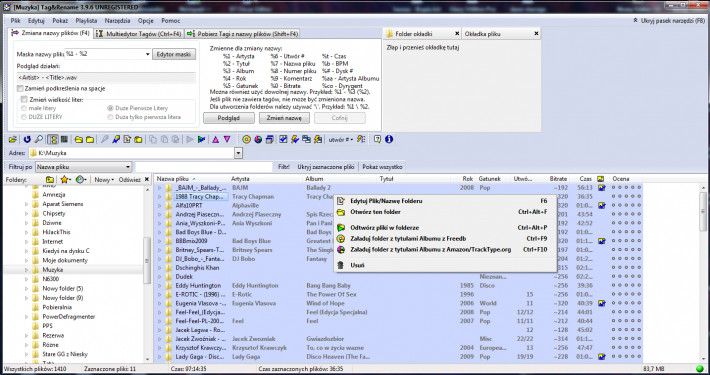Click 'Ukryj pasek narzędzi (F8)' link
Screen dimensions: 710x375
click(x=669, y=21)
